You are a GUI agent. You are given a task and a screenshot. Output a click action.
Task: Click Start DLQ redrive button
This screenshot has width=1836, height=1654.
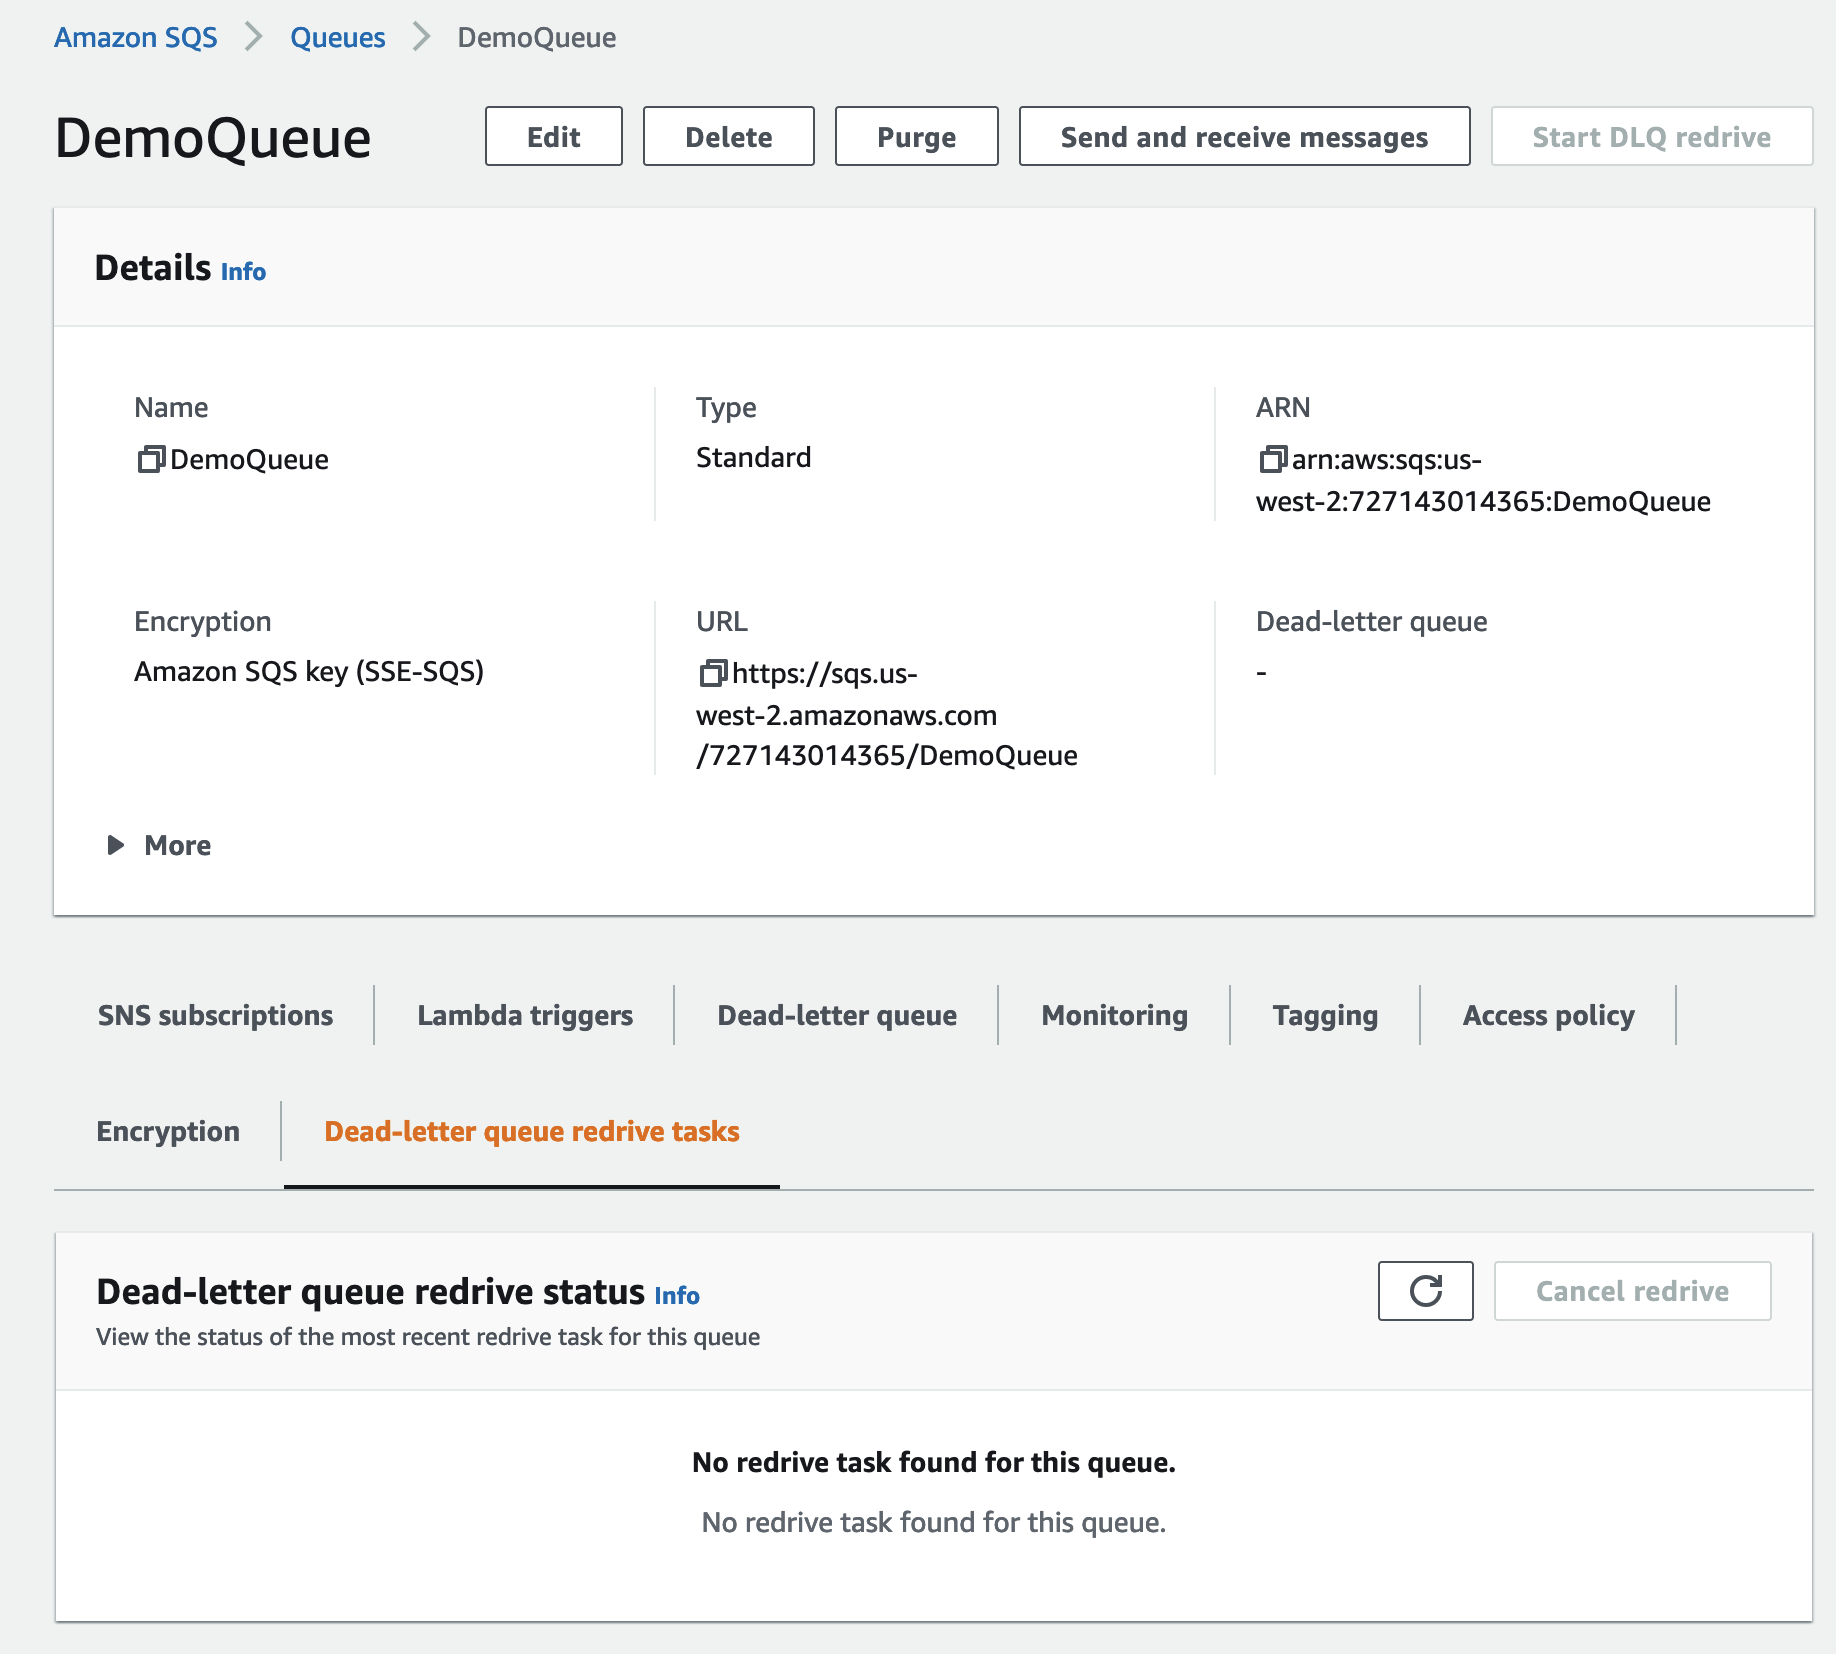[x=1652, y=137]
